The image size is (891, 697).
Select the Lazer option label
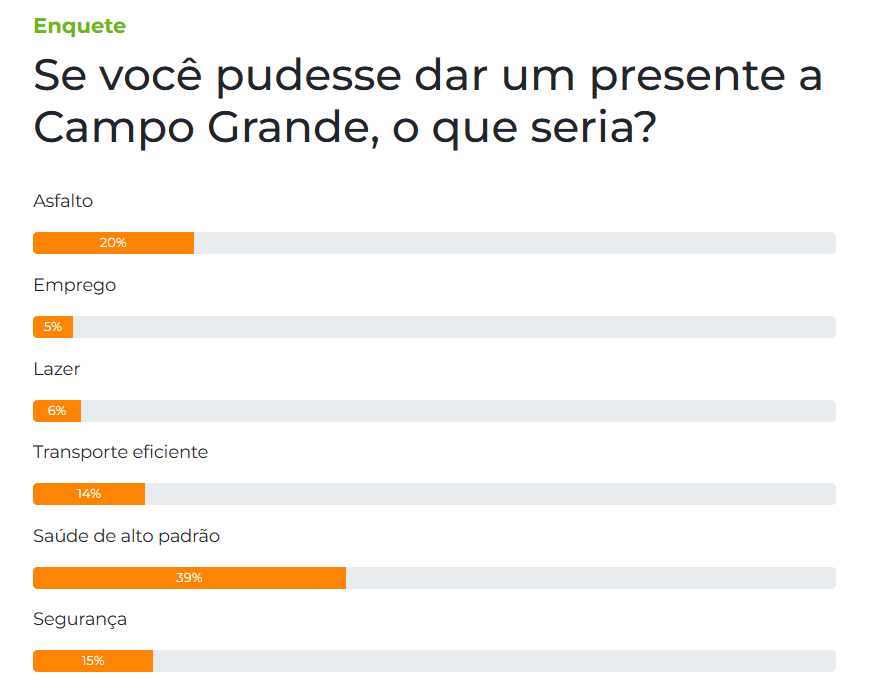pos(57,369)
